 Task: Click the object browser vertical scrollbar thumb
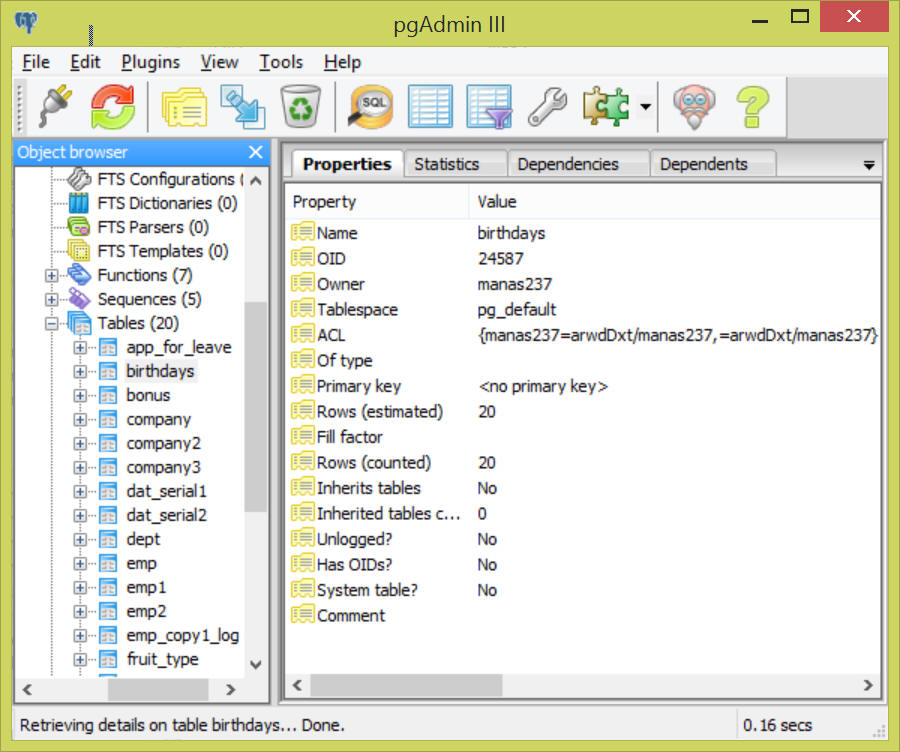pos(255,406)
